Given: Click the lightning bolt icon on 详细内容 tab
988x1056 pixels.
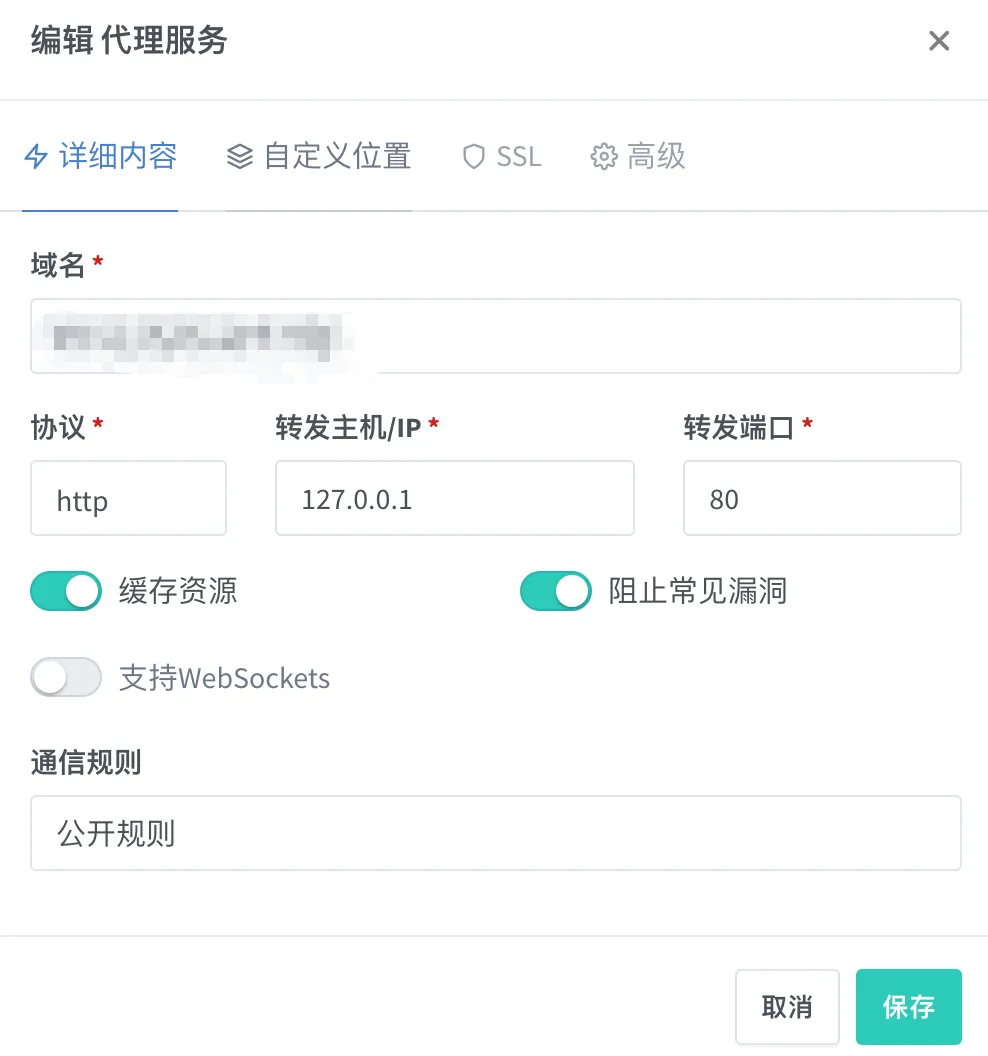Looking at the screenshot, I should click(36, 158).
